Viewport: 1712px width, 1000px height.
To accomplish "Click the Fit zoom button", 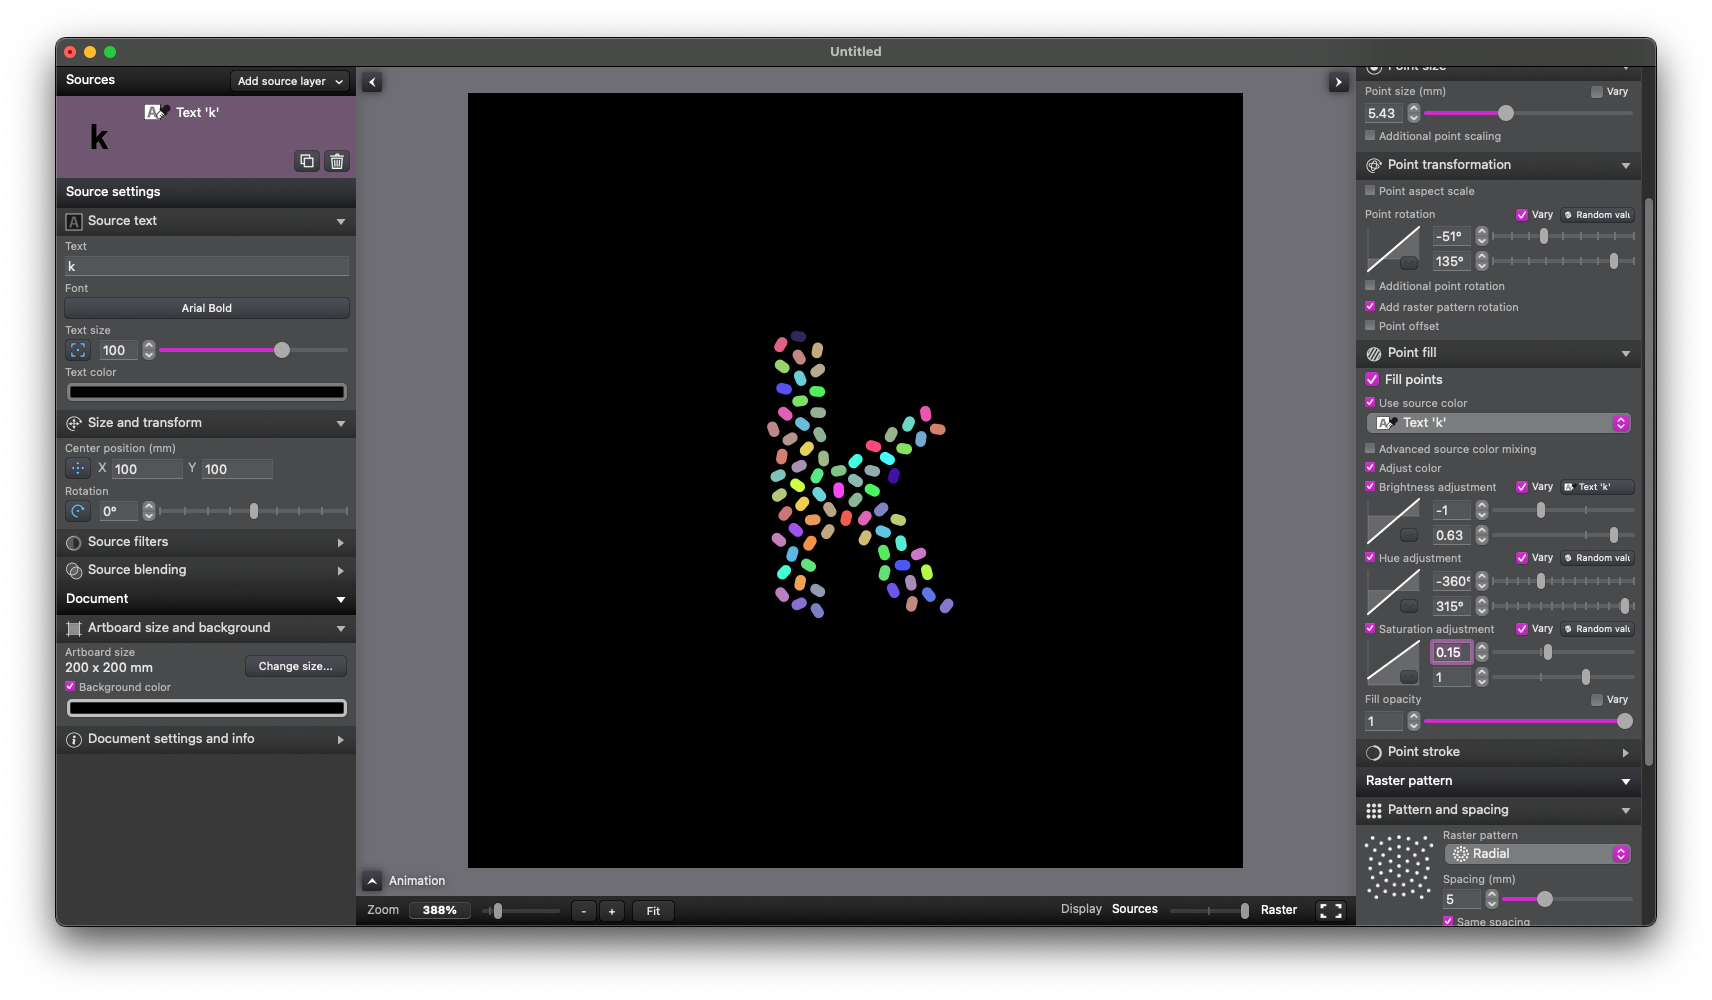I will [x=653, y=911].
